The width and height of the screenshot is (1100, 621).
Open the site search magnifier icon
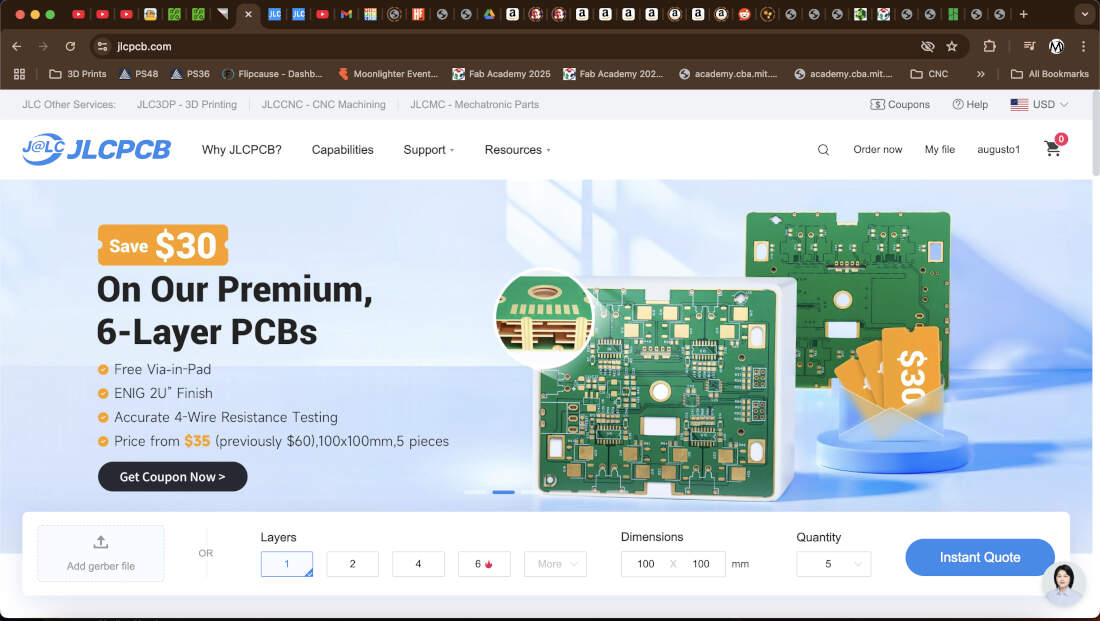[823, 149]
